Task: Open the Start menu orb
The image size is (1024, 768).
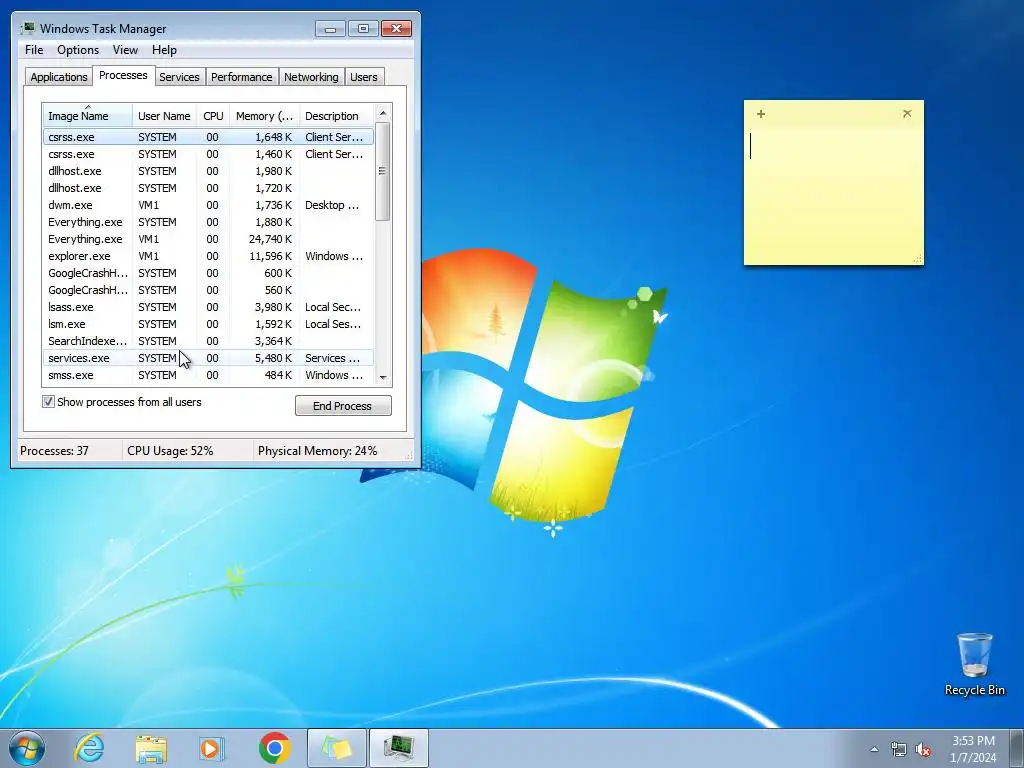Action: 27,748
